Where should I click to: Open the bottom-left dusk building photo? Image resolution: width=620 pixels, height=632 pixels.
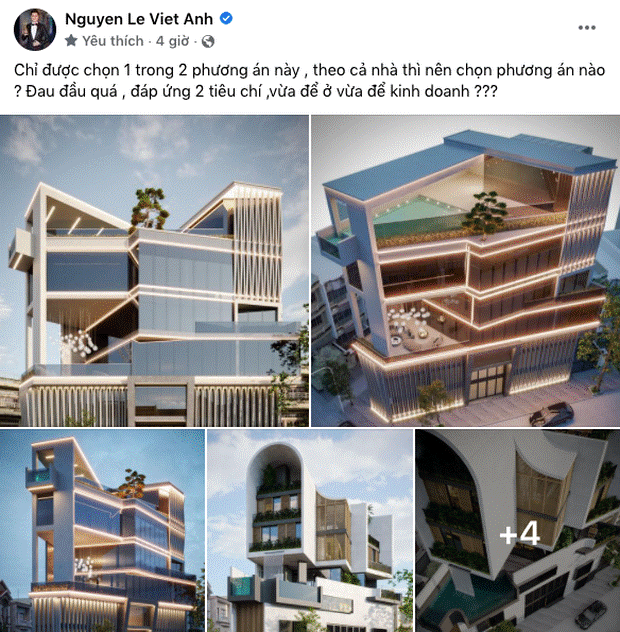click(102, 530)
